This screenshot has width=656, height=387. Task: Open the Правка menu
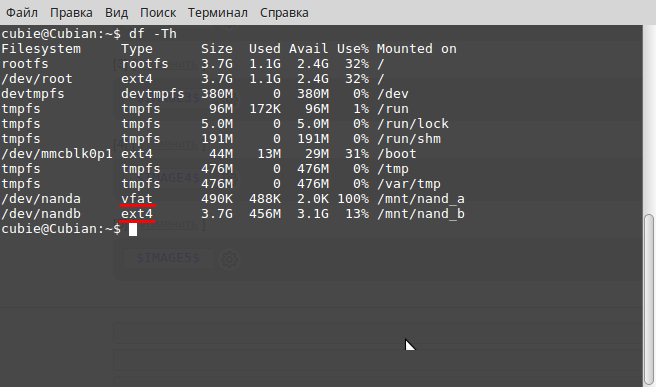pos(71,13)
